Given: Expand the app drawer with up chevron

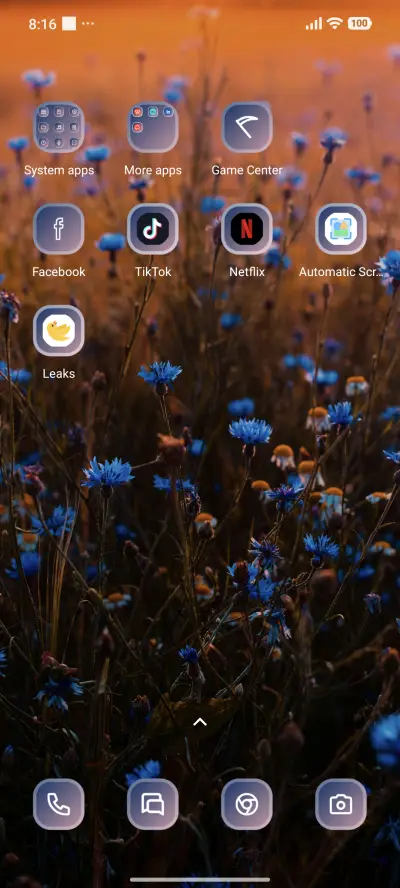Looking at the screenshot, I should (x=199, y=722).
